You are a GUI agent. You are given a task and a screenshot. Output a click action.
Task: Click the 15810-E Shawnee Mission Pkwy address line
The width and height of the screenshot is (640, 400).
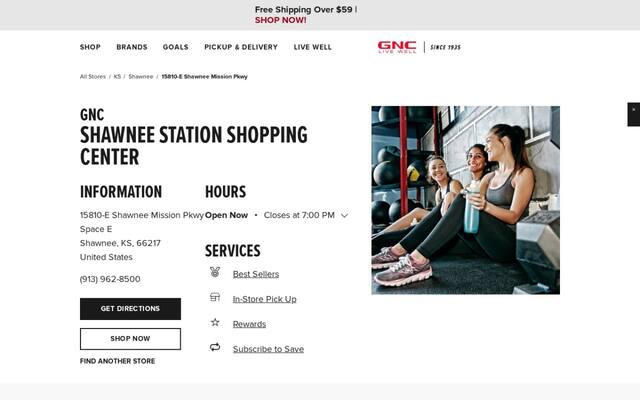[x=142, y=215]
